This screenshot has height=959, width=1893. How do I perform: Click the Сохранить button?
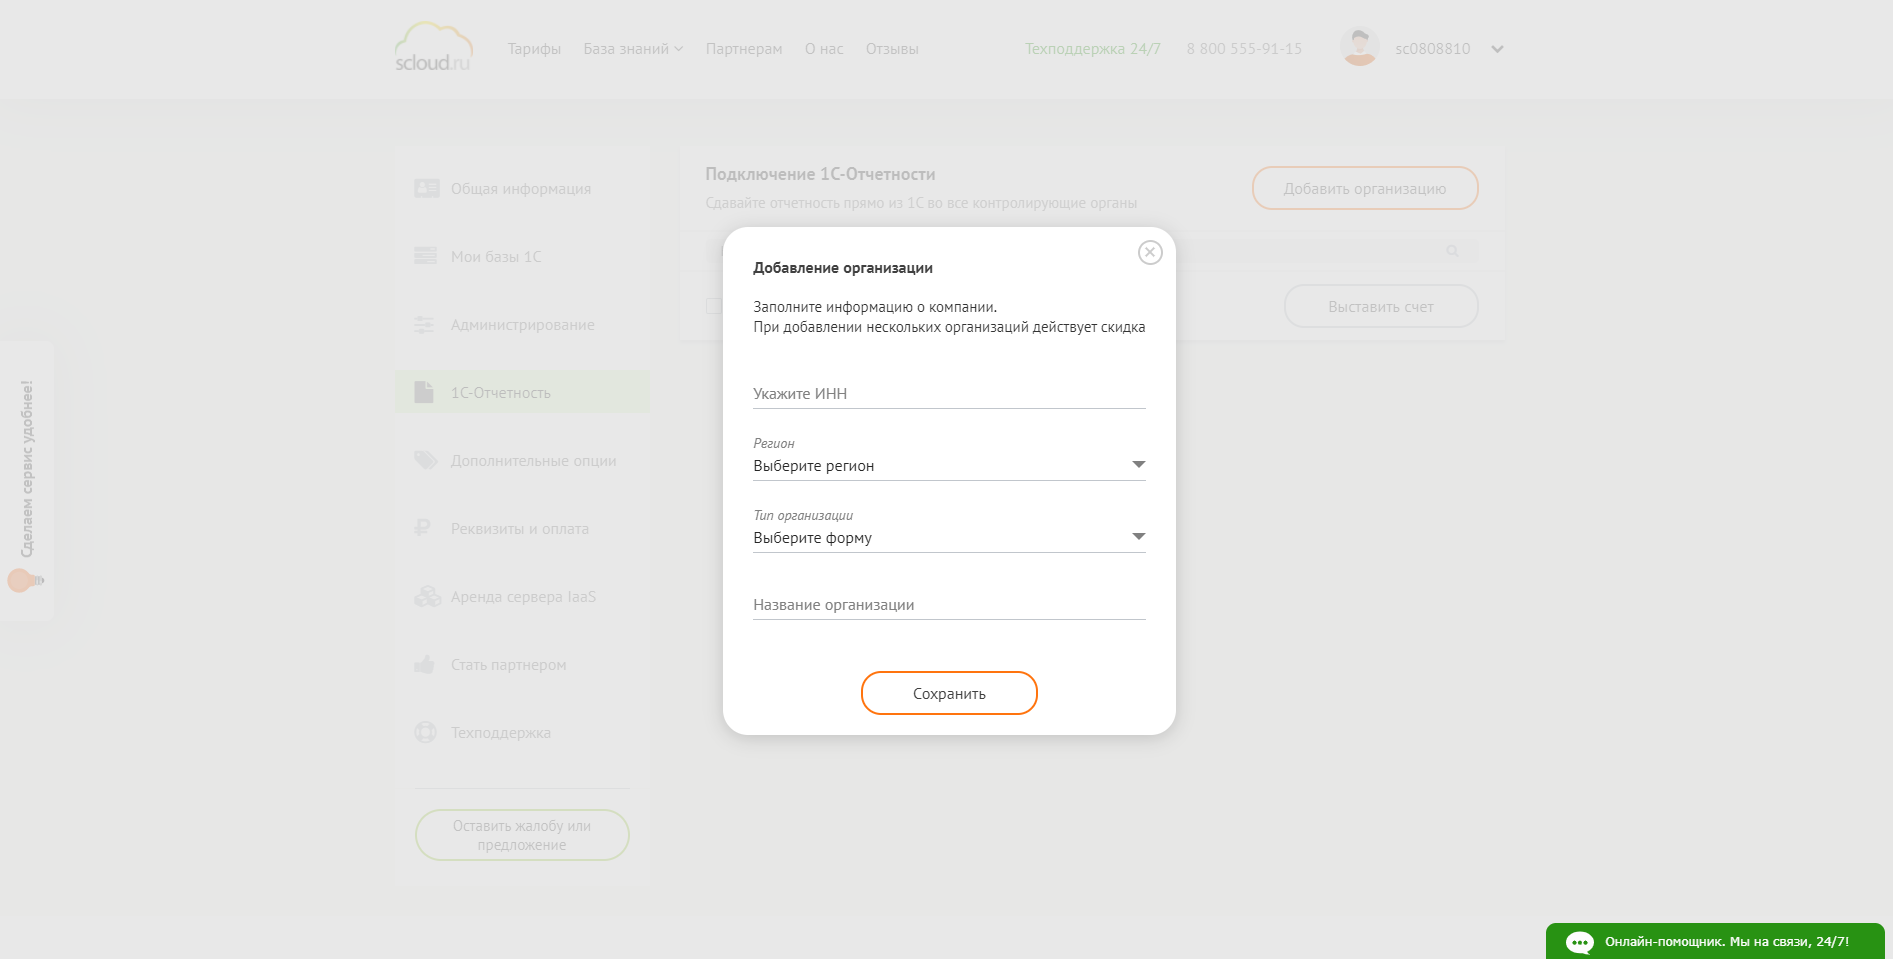(949, 693)
